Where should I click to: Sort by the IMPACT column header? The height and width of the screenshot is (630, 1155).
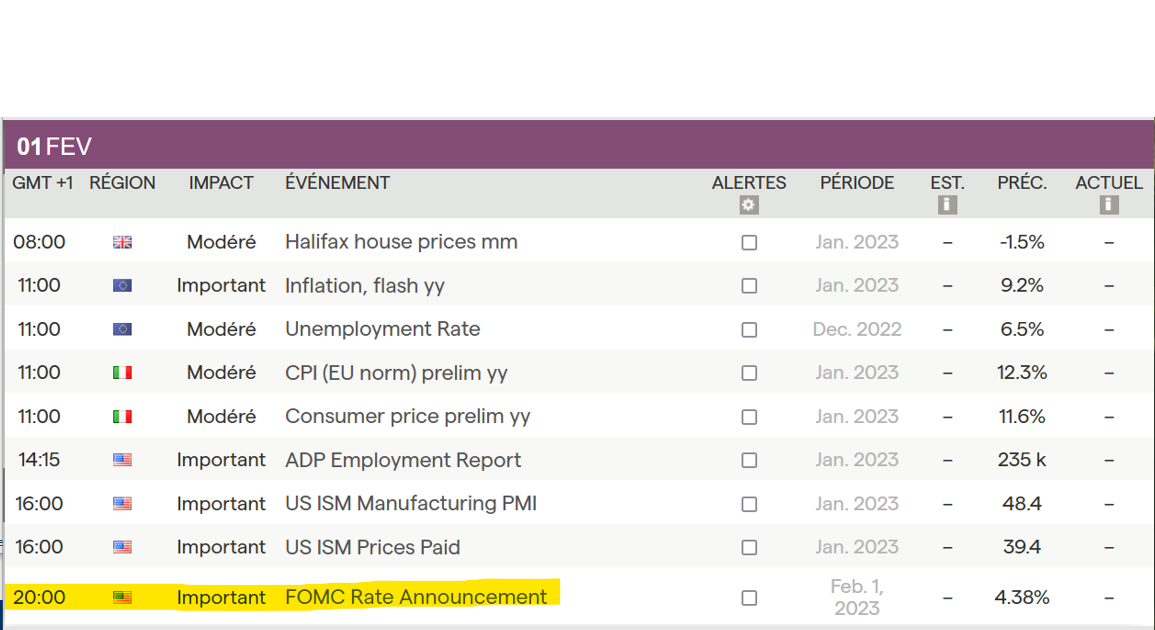221,183
